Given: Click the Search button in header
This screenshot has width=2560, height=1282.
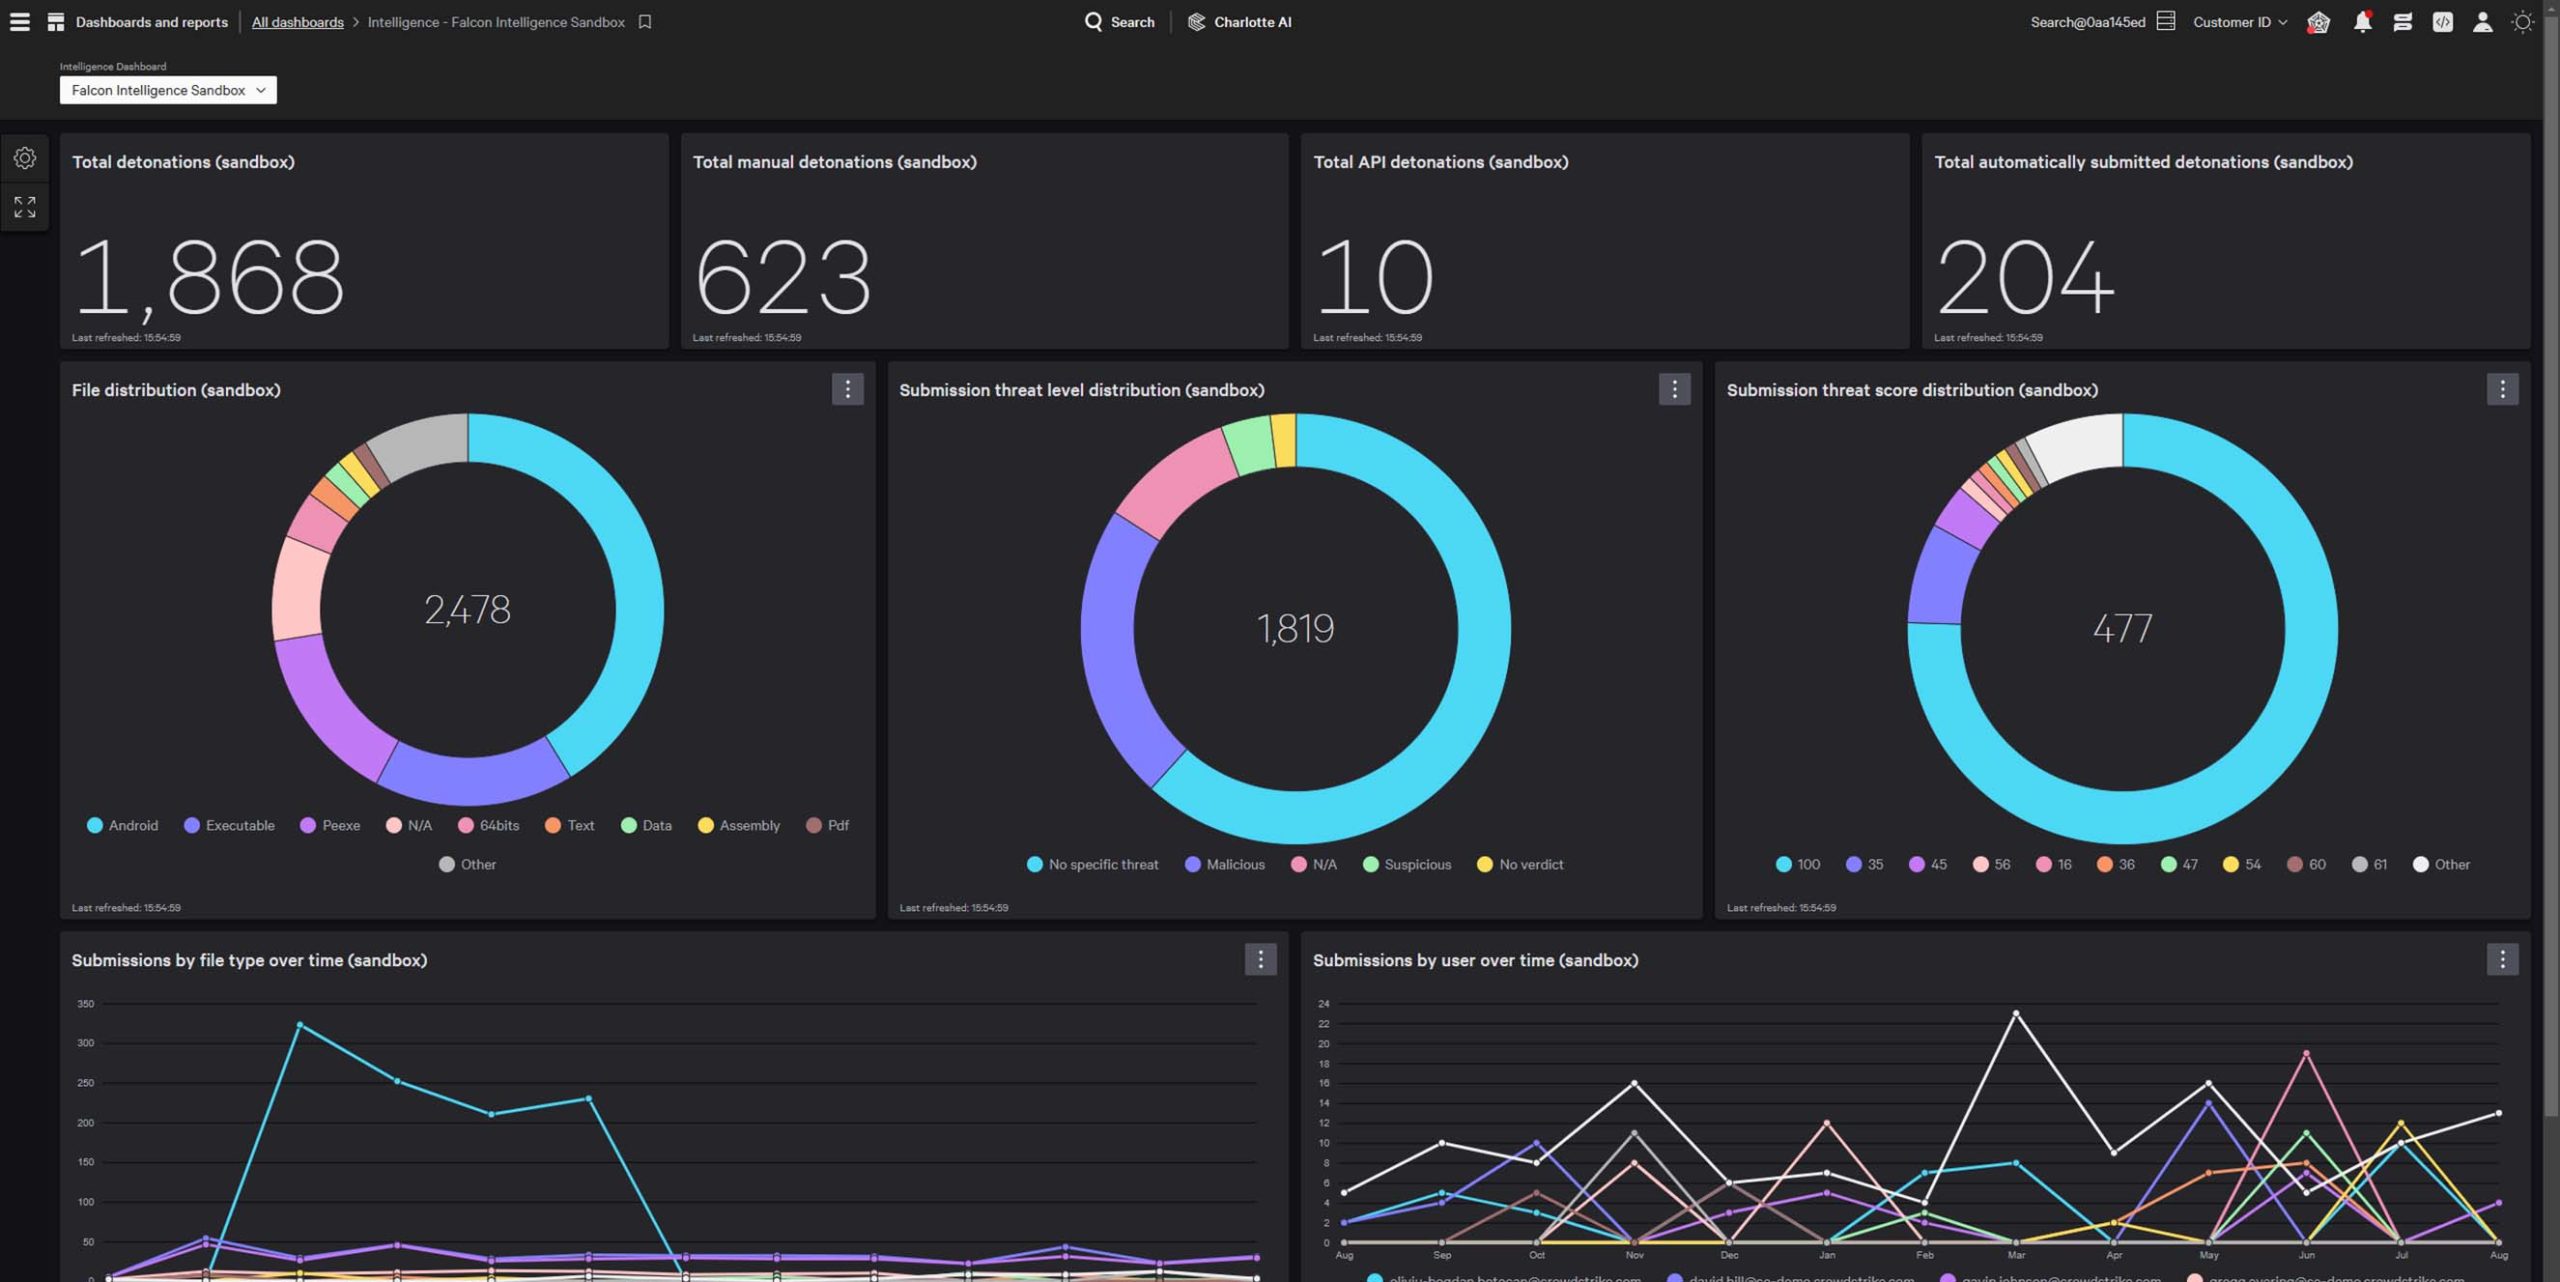Looking at the screenshot, I should click(x=1119, y=22).
